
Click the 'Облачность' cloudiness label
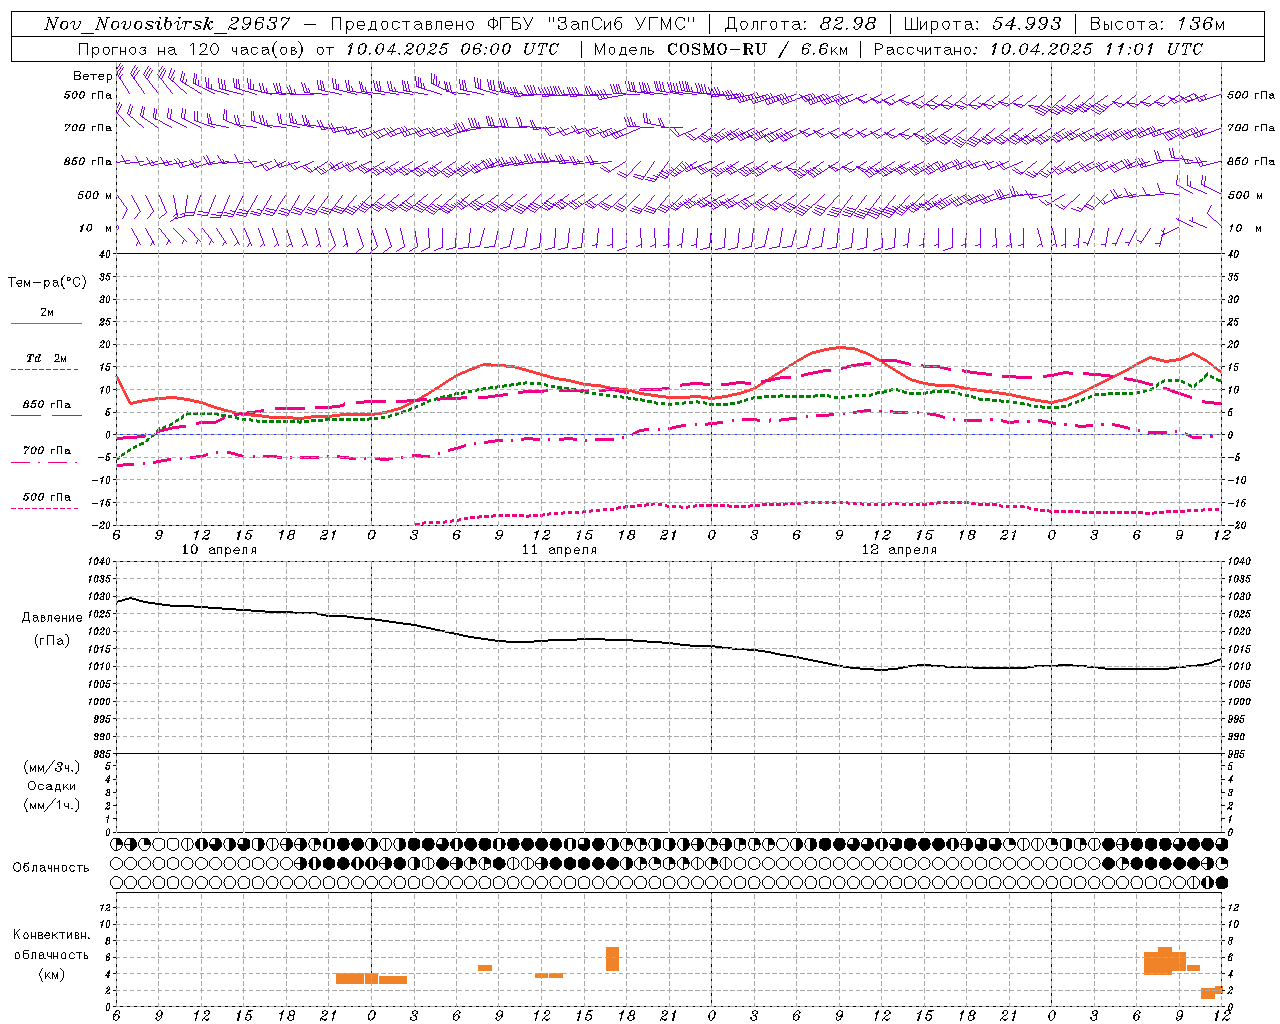(51, 867)
